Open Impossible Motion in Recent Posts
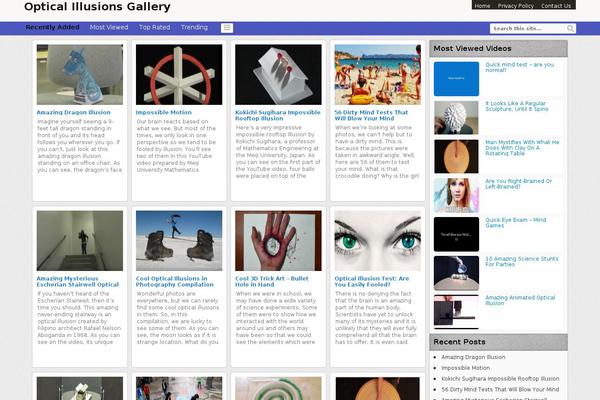 tap(465, 368)
